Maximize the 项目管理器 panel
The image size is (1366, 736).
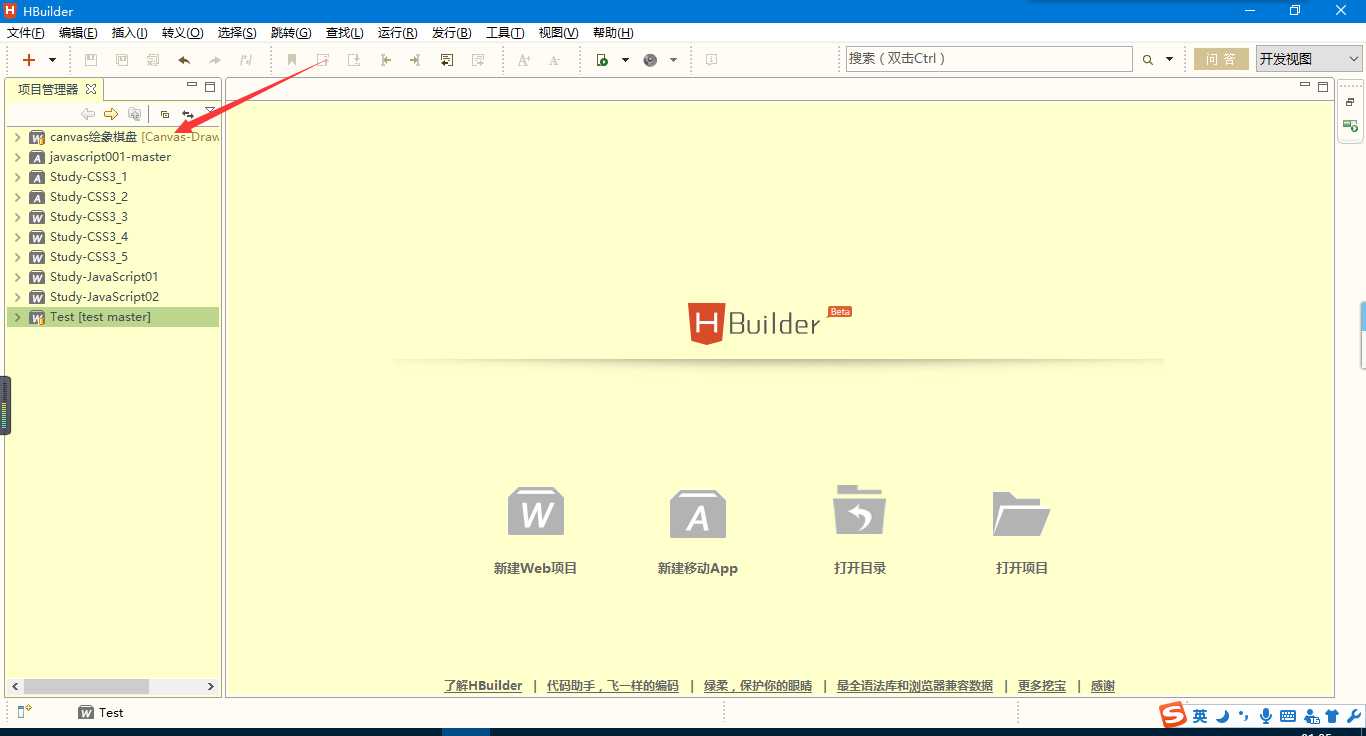tap(210, 87)
